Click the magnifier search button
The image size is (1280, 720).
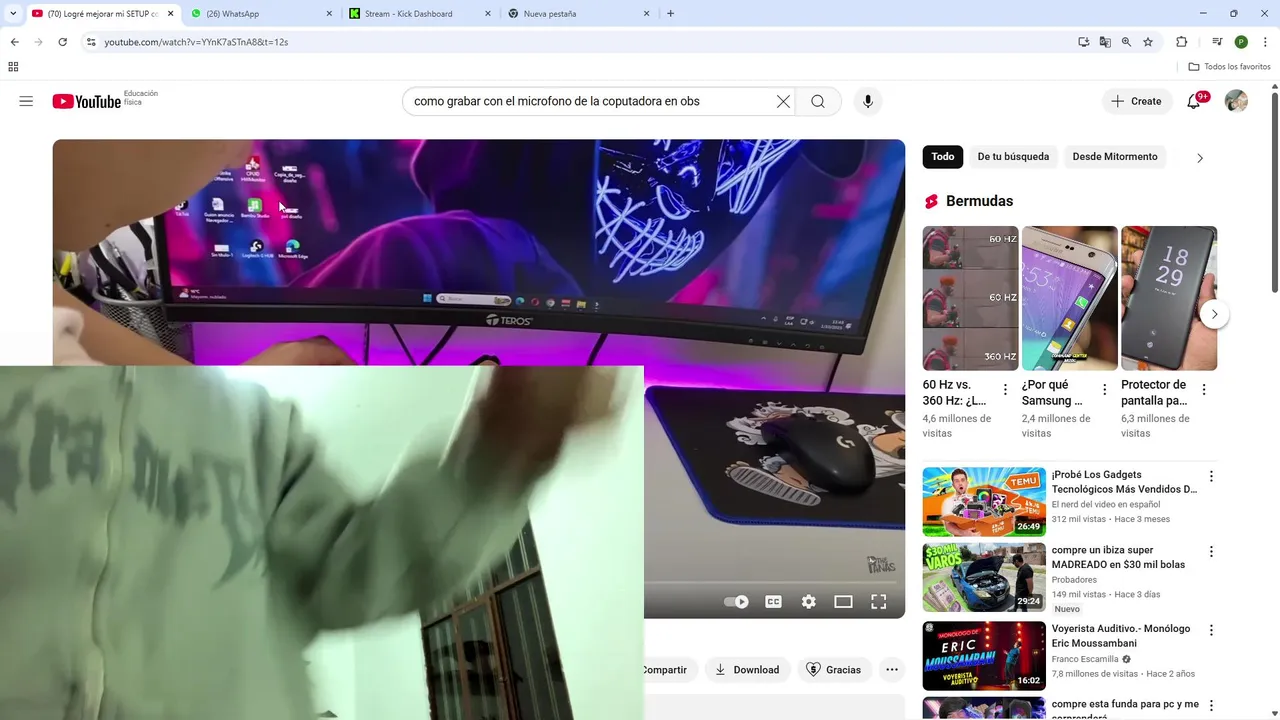pyautogui.click(x=818, y=101)
